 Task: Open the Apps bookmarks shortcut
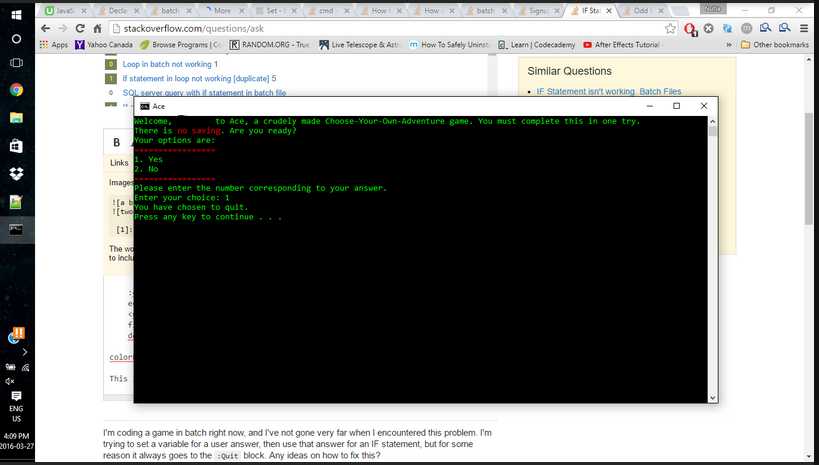tap(54, 45)
